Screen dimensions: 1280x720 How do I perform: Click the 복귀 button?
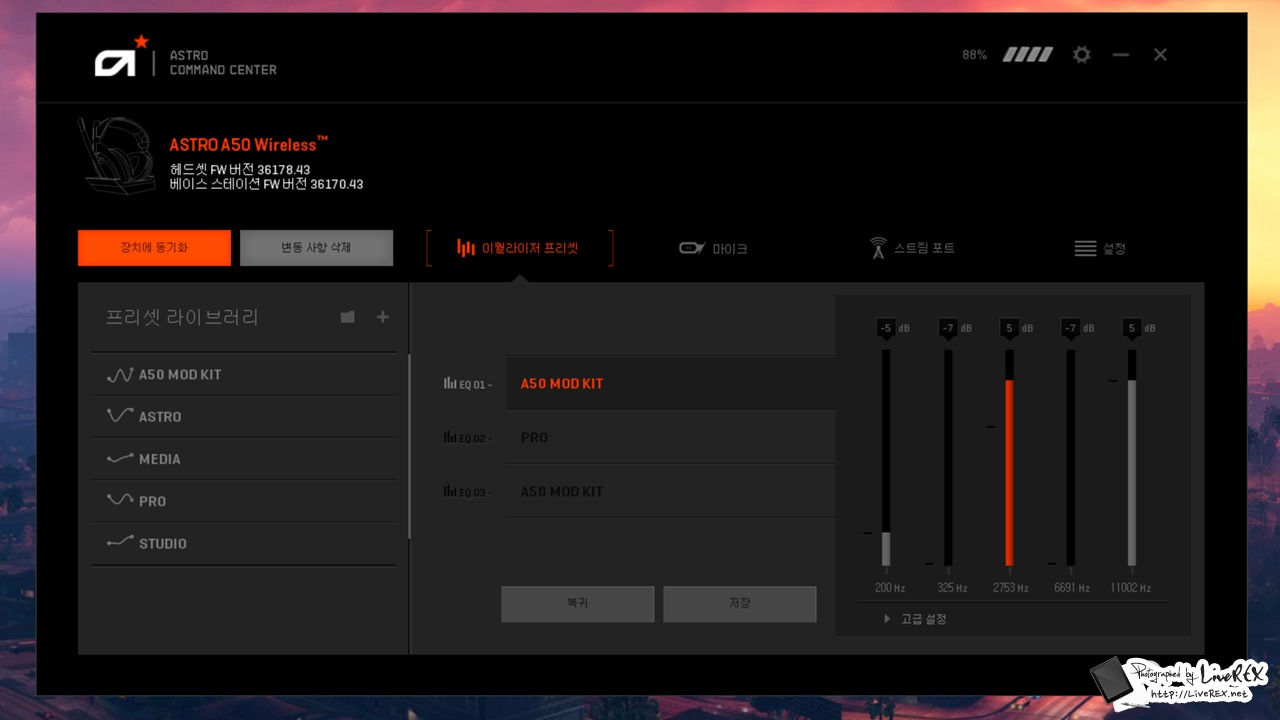coord(577,604)
